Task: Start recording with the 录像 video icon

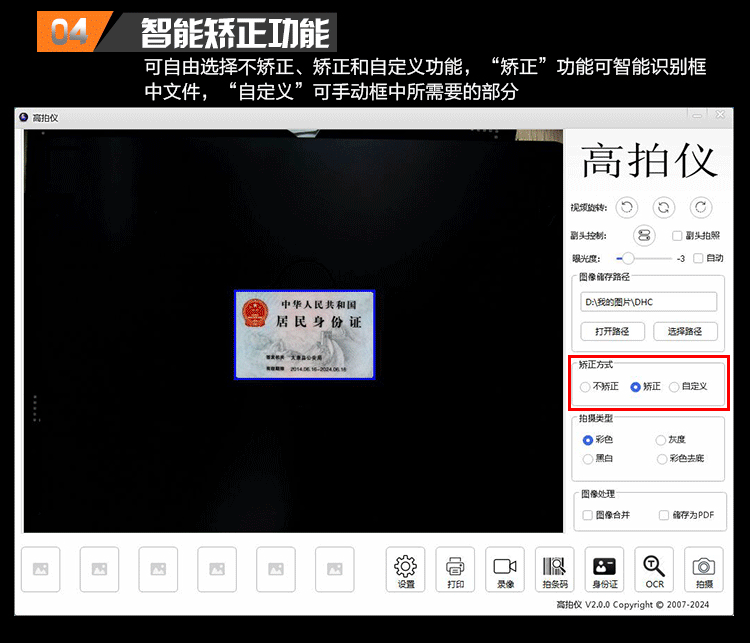Action: coord(505,569)
